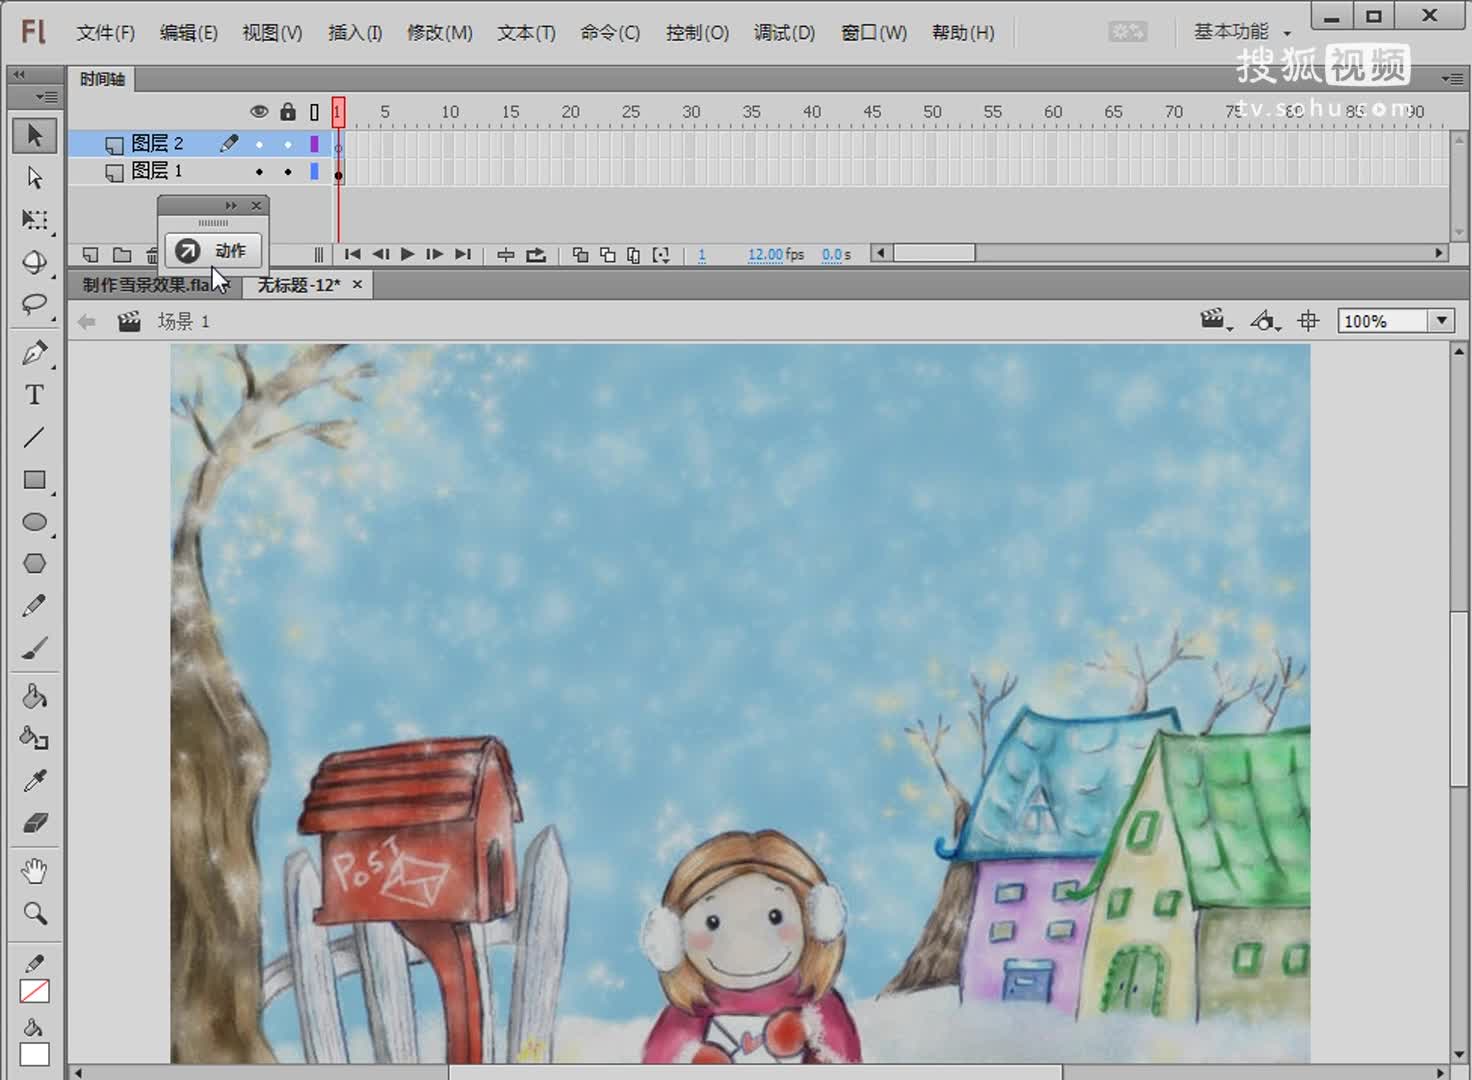Click the Edit Scene clapper icon
The width and height of the screenshot is (1472, 1080).
coord(1214,321)
